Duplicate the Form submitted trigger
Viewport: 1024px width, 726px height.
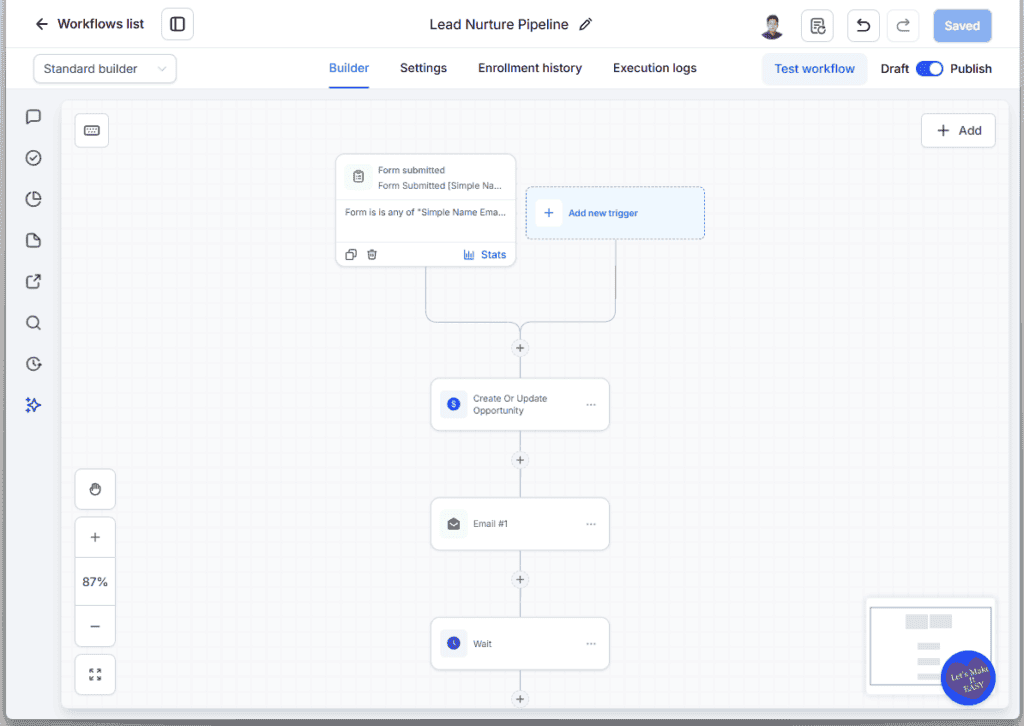click(351, 255)
